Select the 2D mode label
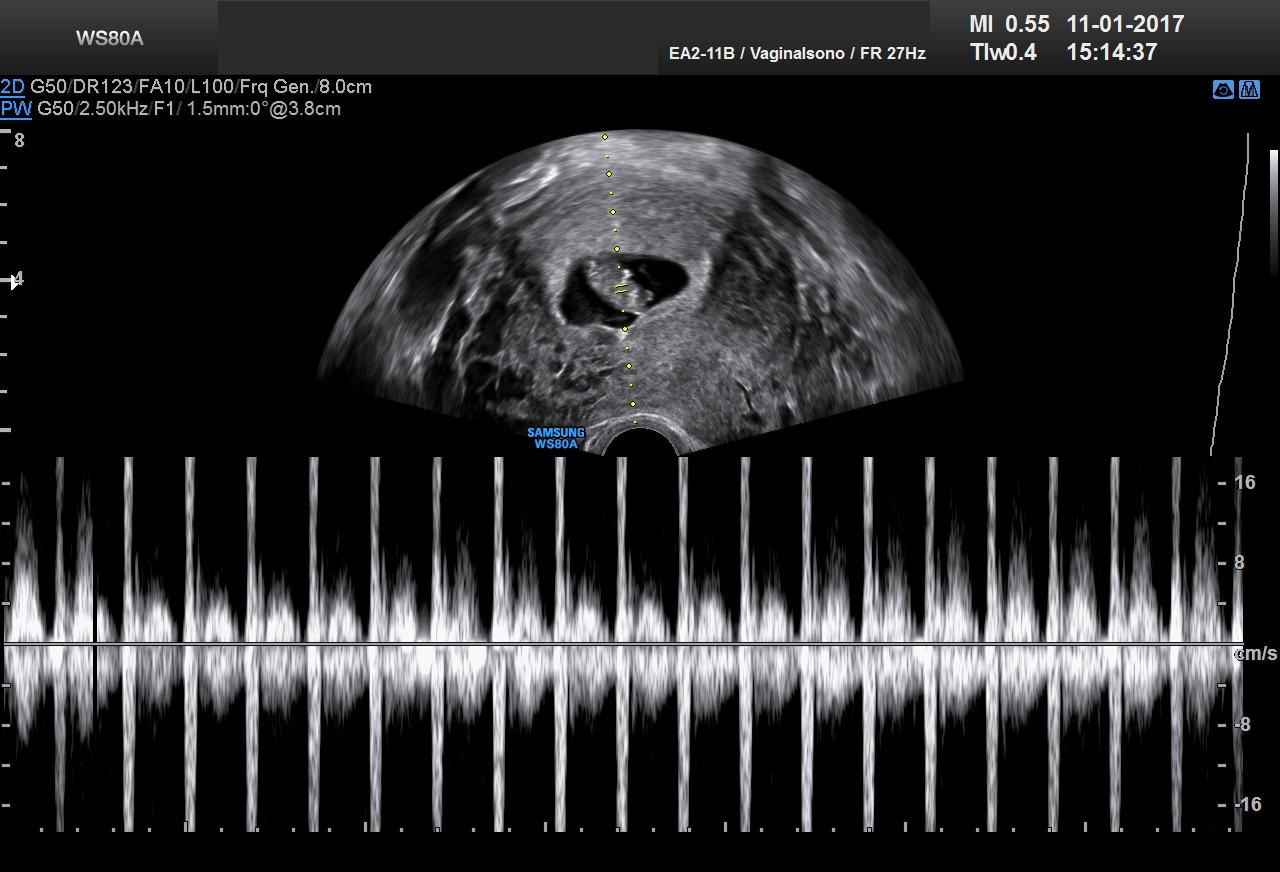Image resolution: width=1280 pixels, height=872 pixels. [x=13, y=87]
